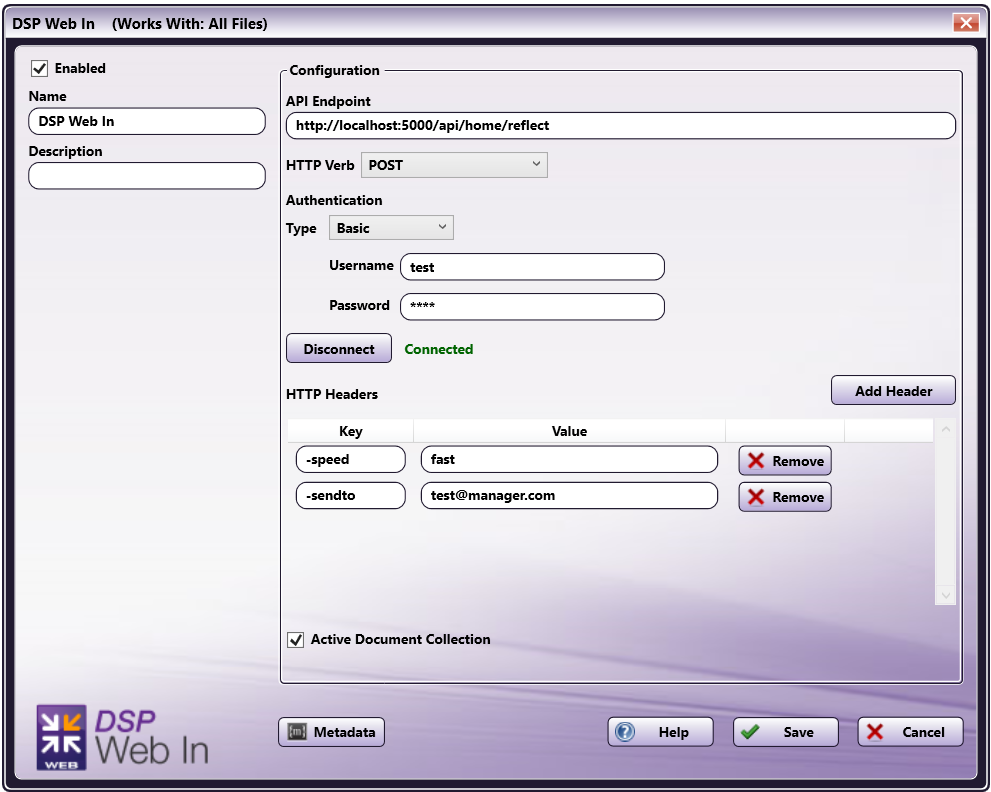
Task: Open Help via the question mark icon
Action: (x=625, y=731)
